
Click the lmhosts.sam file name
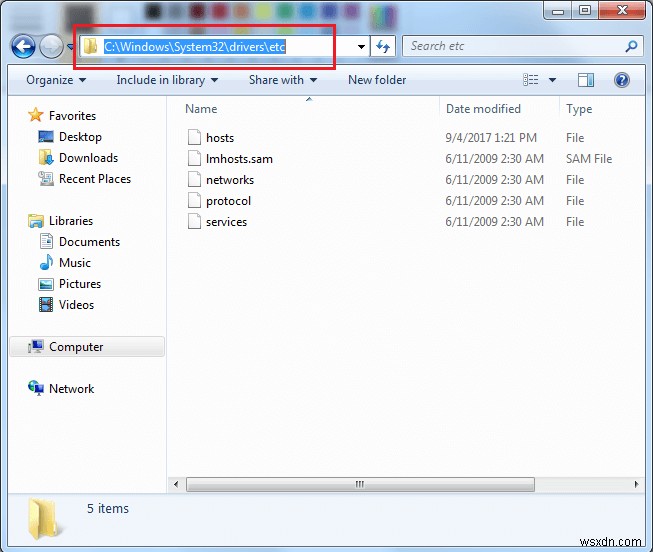click(239, 159)
